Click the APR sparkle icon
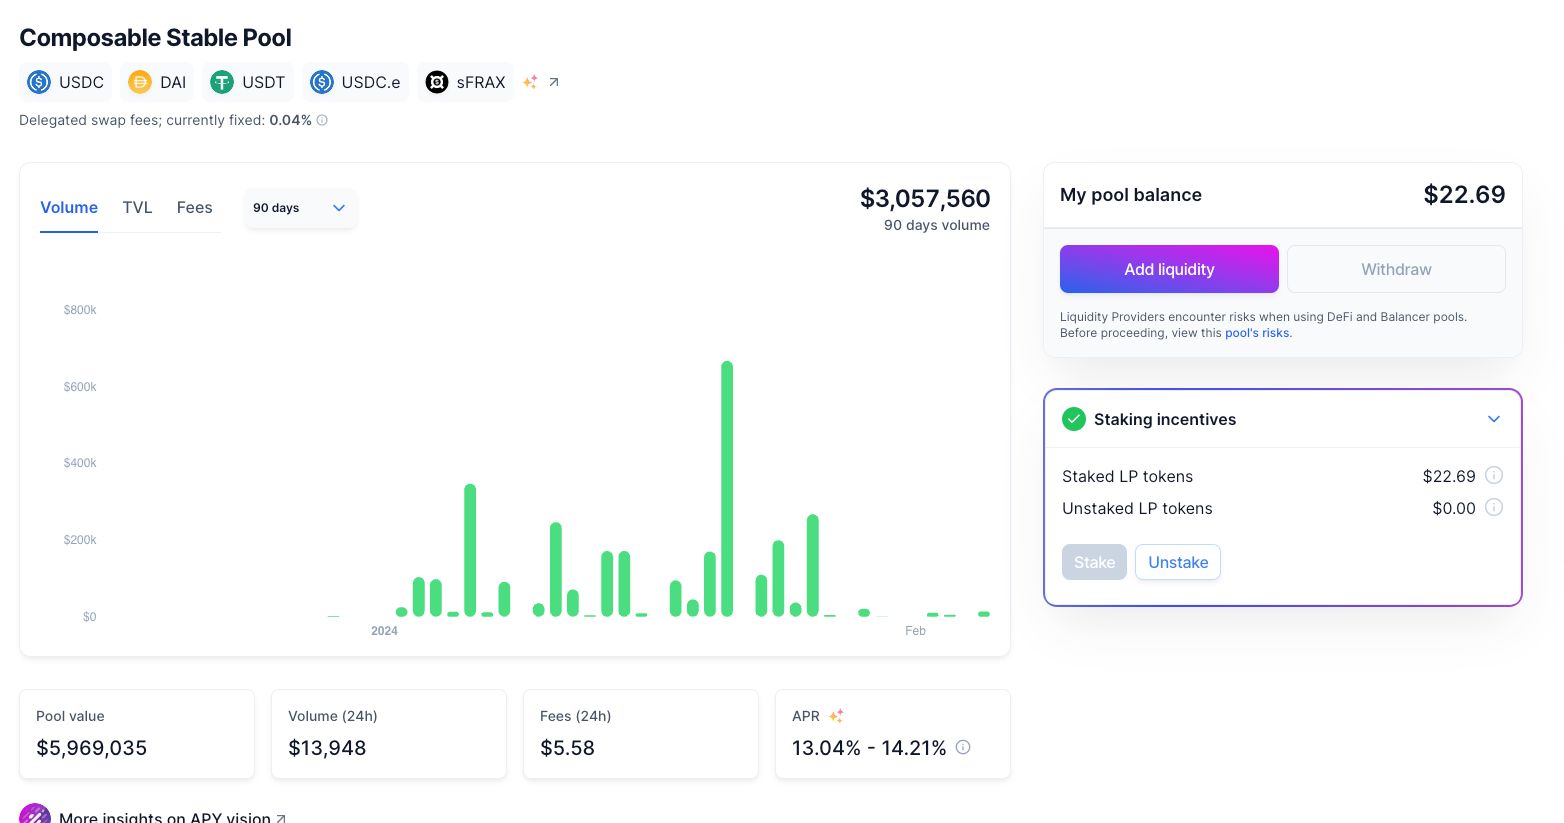Image resolution: width=1564 pixels, height=823 pixels. [836, 716]
